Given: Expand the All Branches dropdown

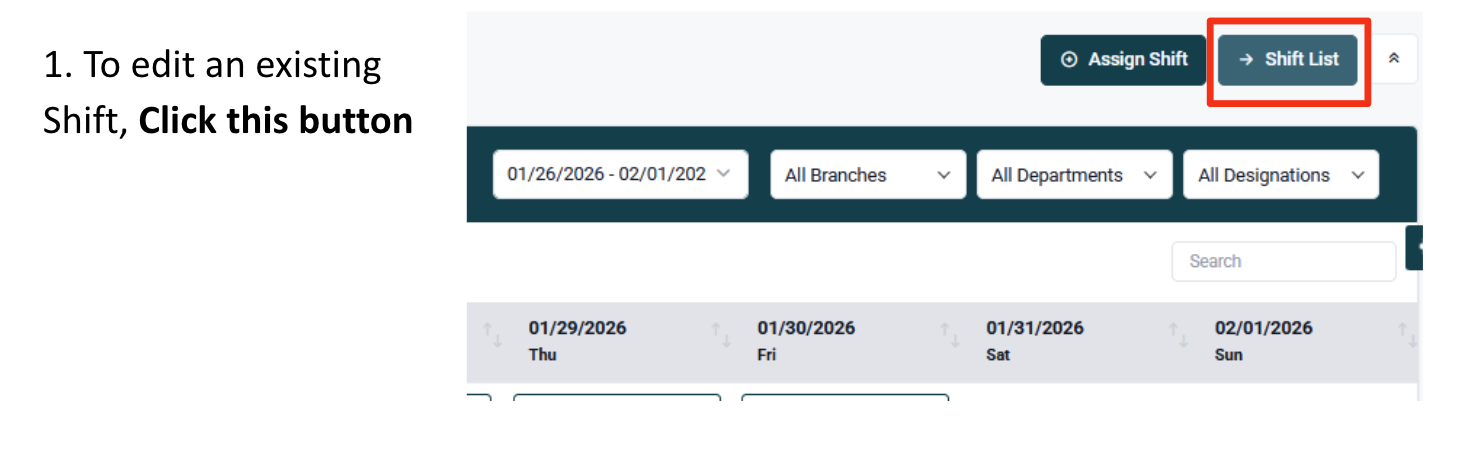Looking at the screenshot, I should (868, 175).
